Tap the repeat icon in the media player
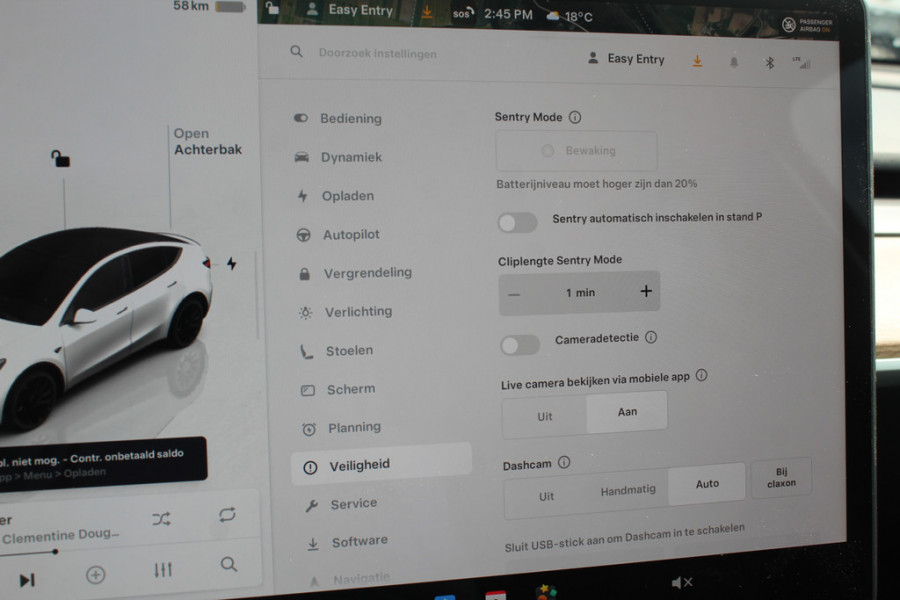 click(x=228, y=515)
